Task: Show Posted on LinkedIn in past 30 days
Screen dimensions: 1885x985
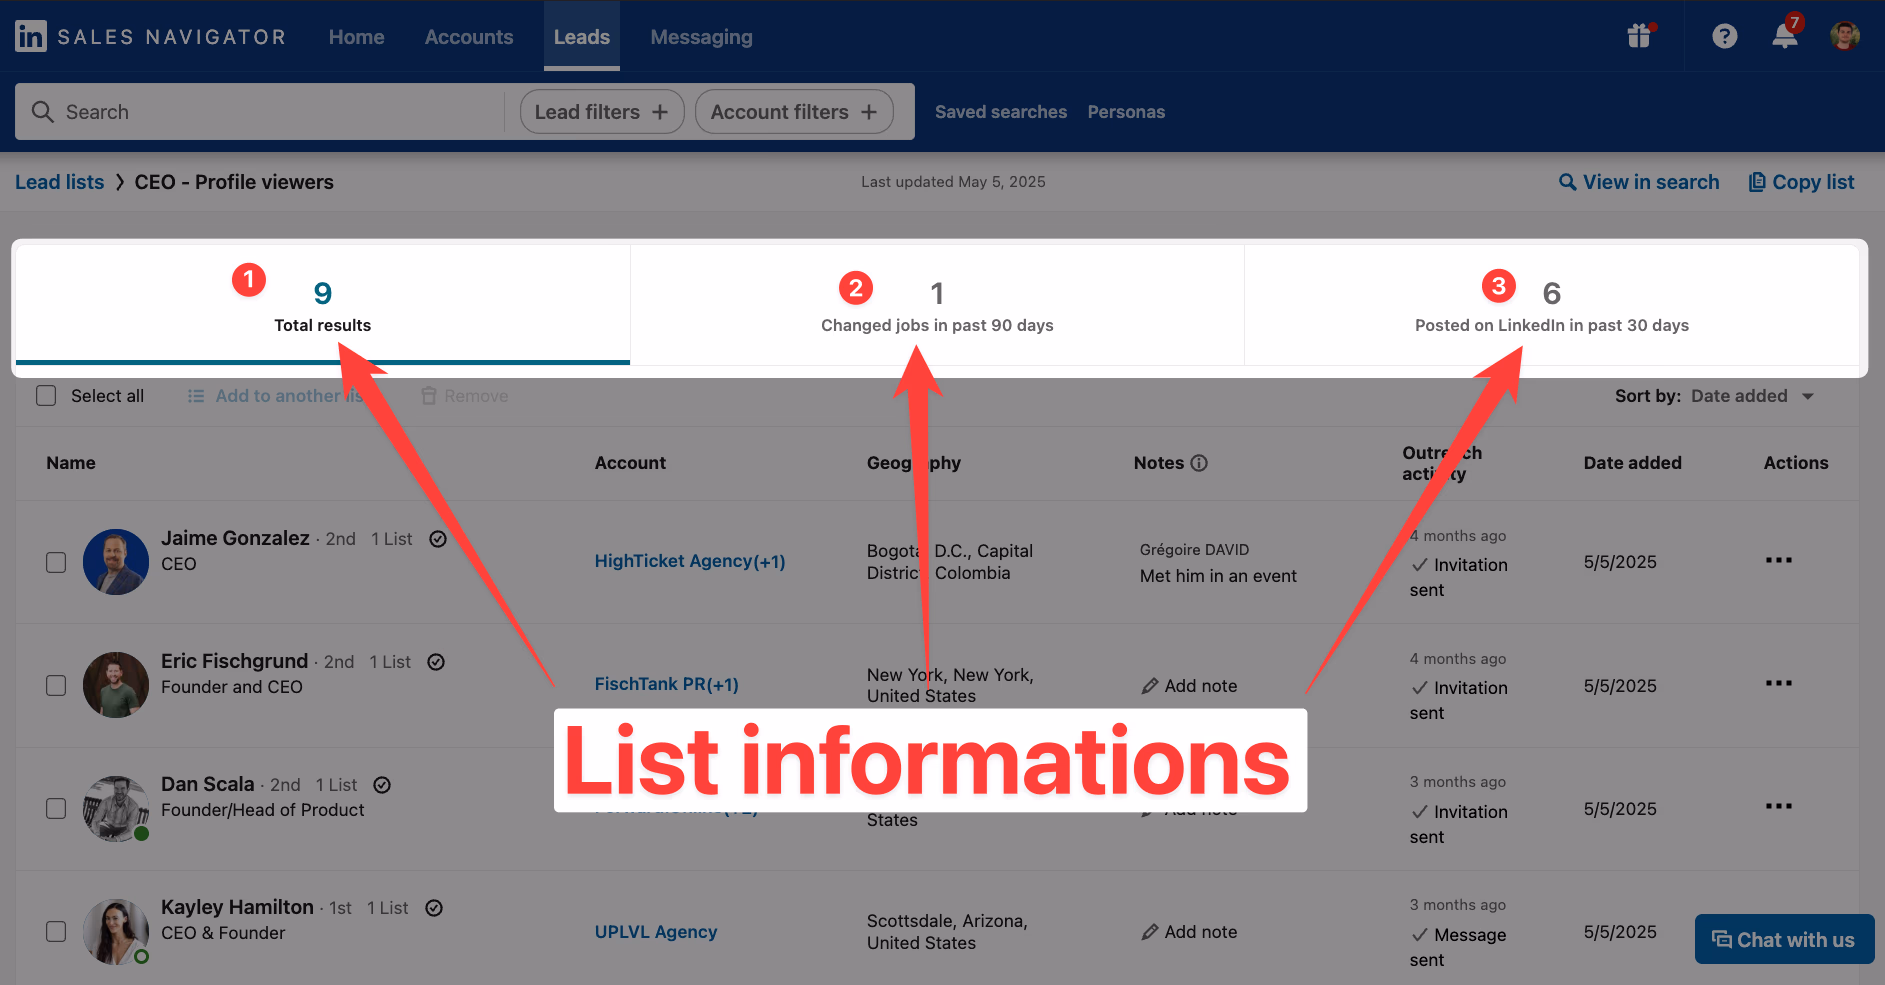Action: coord(1551,305)
